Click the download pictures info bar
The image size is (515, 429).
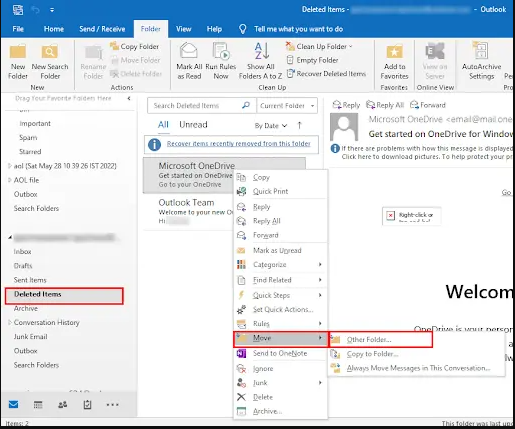click(422, 152)
